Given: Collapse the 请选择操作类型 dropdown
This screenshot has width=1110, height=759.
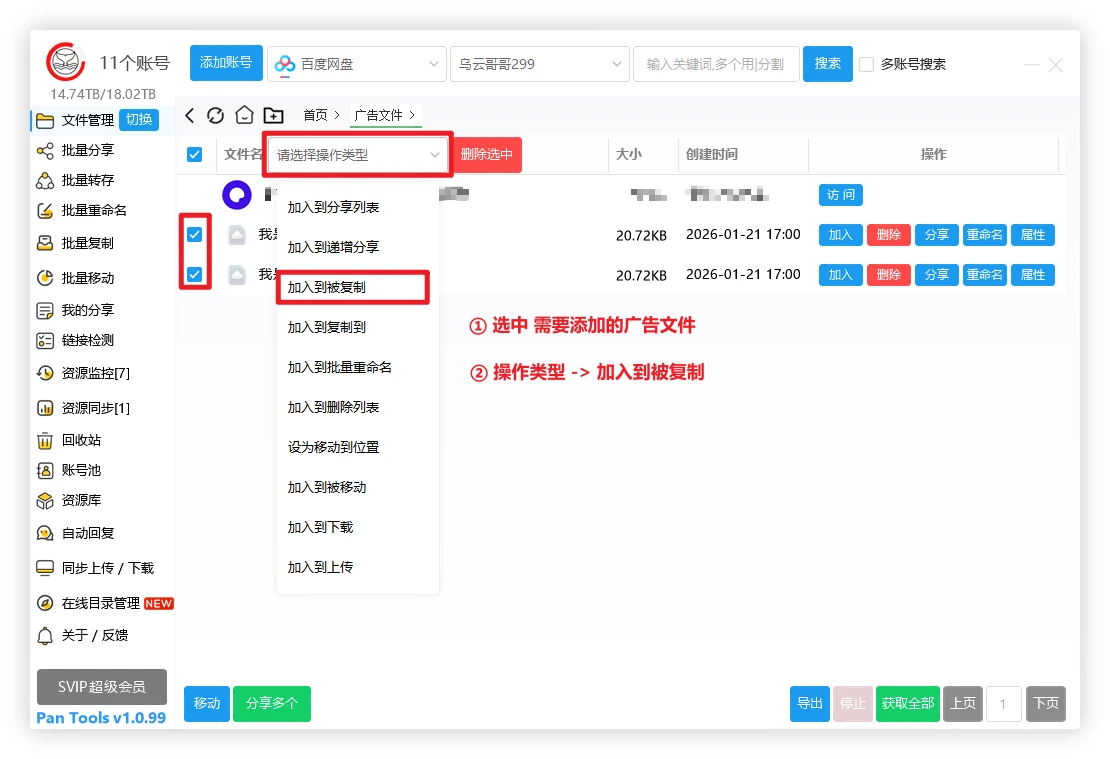Looking at the screenshot, I should click(x=359, y=155).
